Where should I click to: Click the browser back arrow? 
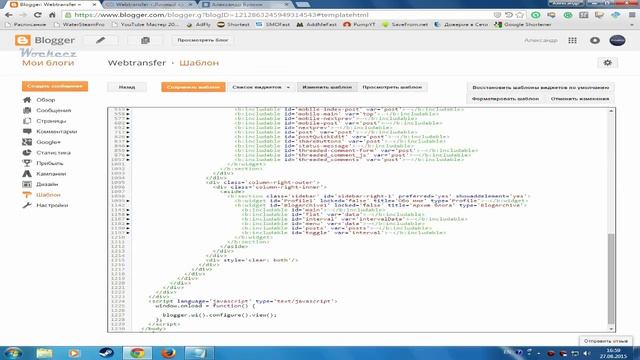tap(9, 15)
